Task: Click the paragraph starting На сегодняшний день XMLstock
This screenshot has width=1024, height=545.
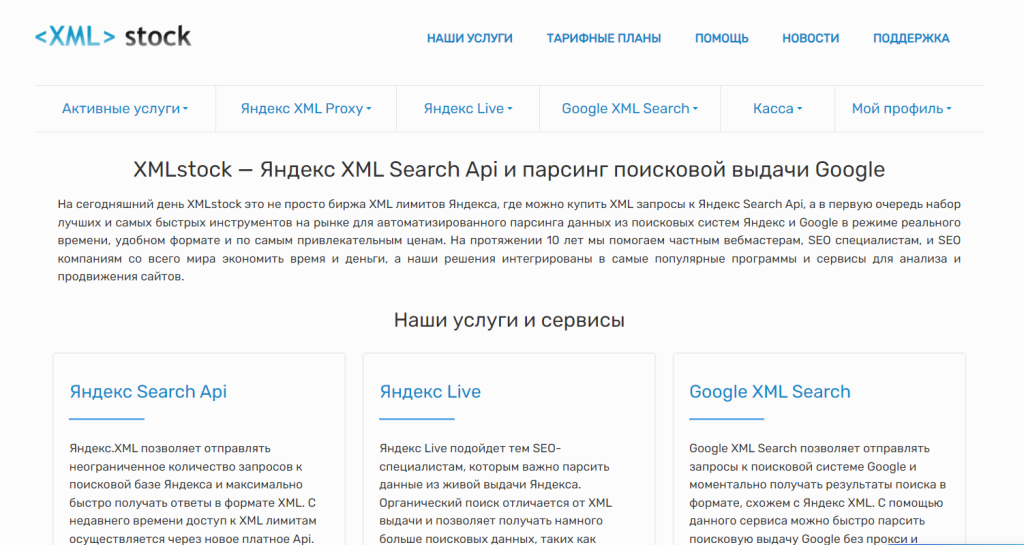Action: pyautogui.click(x=509, y=240)
